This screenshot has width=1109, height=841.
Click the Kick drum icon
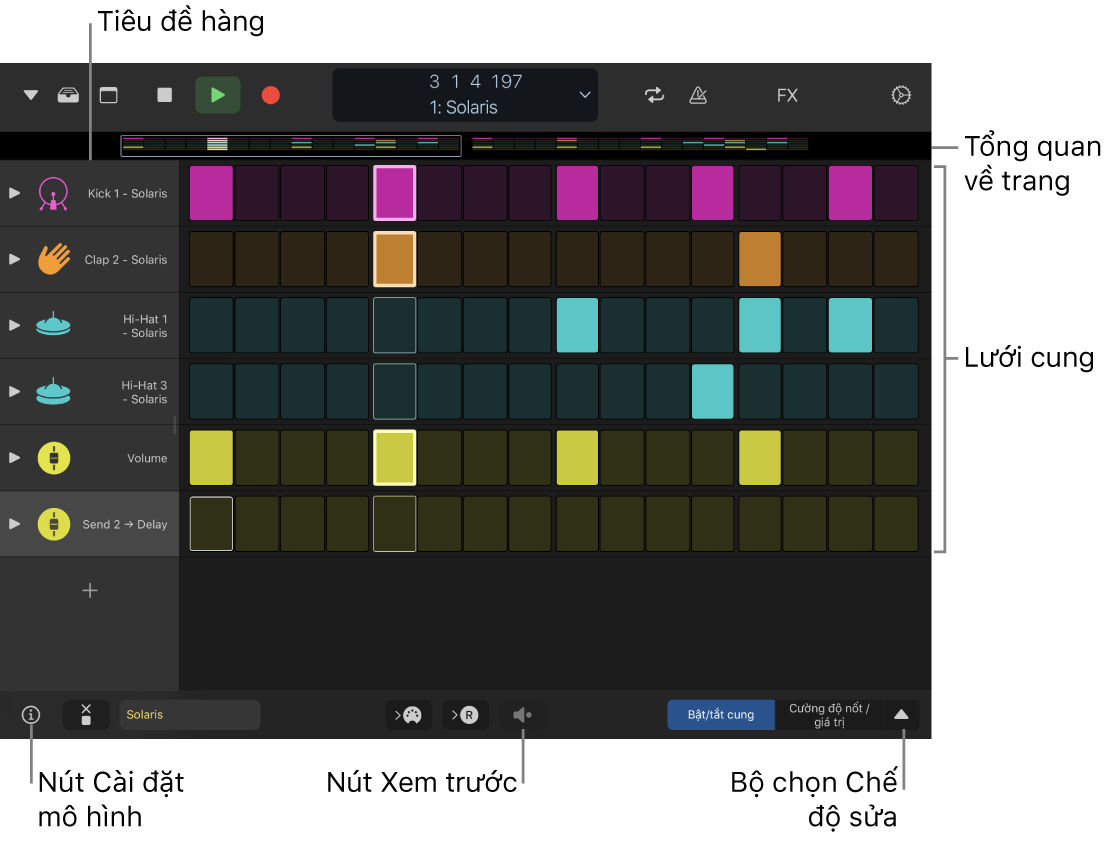(x=53, y=193)
